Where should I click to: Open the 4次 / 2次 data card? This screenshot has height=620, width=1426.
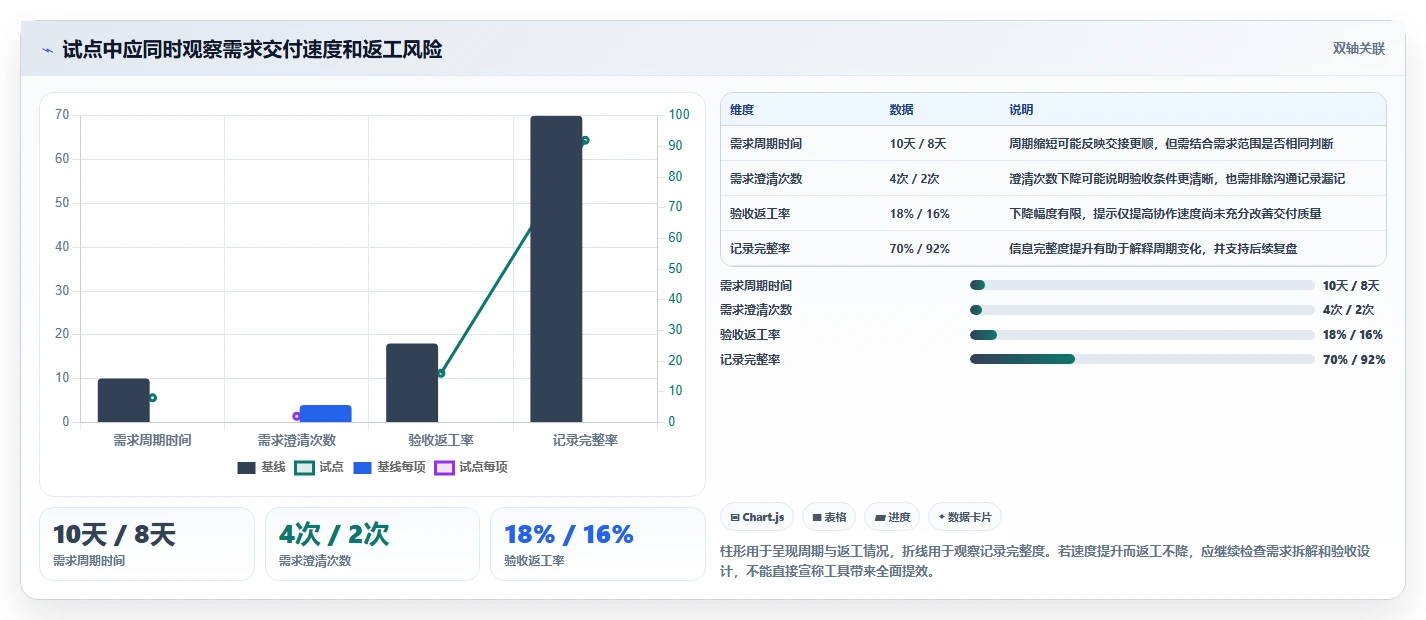[373, 544]
